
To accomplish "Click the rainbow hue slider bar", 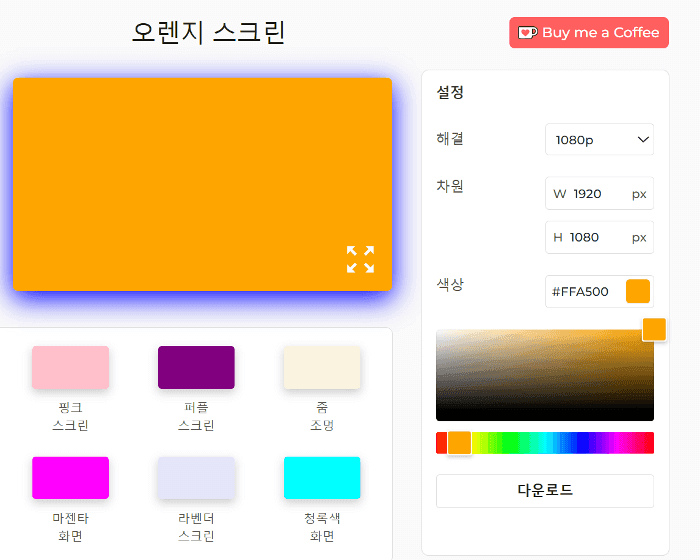I will [545, 443].
